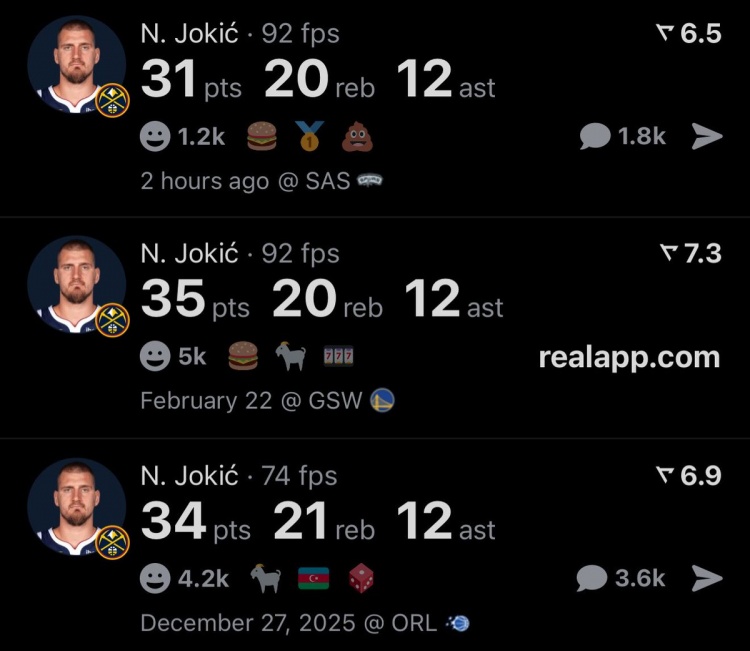
Task: Open the realapp.com link
Action: (629, 357)
